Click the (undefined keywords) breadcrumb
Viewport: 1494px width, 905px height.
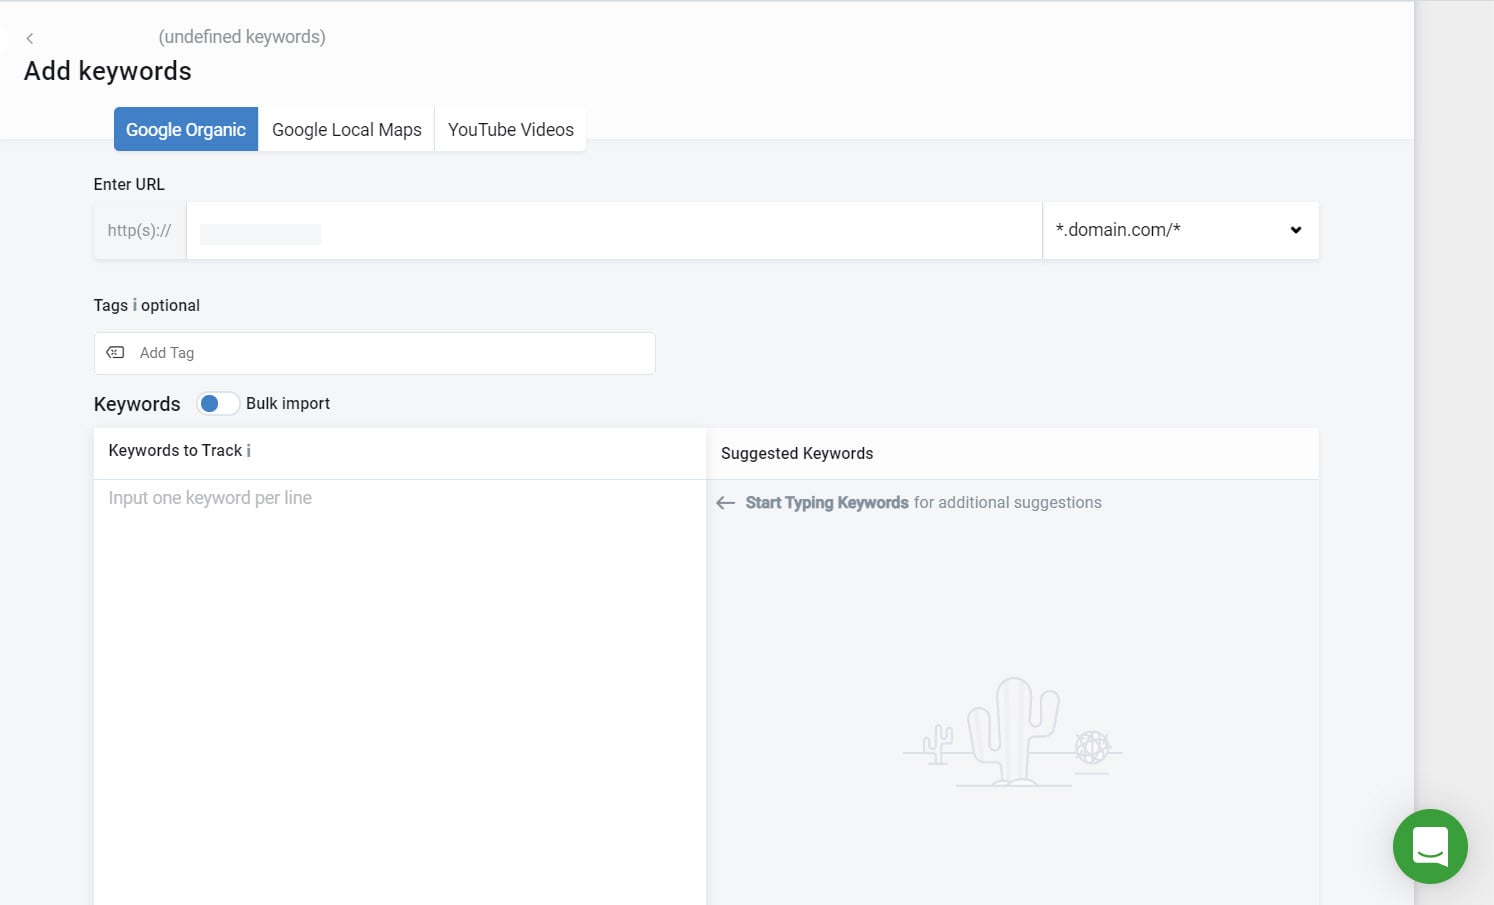(241, 36)
